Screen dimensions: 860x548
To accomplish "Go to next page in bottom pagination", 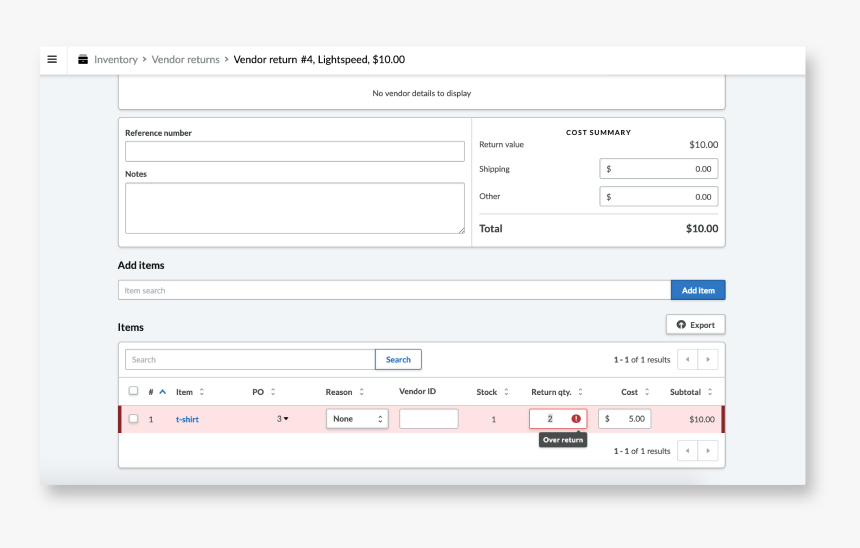I will 708,451.
